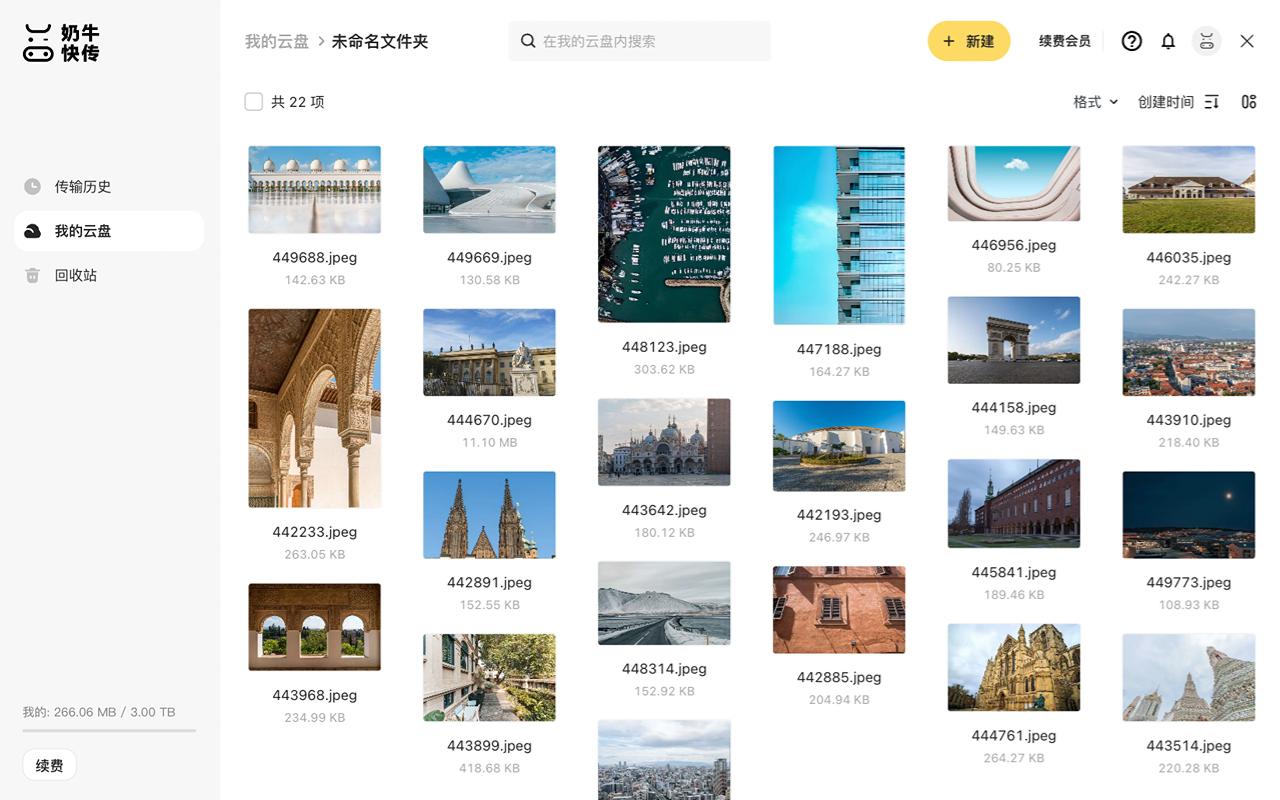Click the clock icon beside 传输历史

pyautogui.click(x=33, y=187)
